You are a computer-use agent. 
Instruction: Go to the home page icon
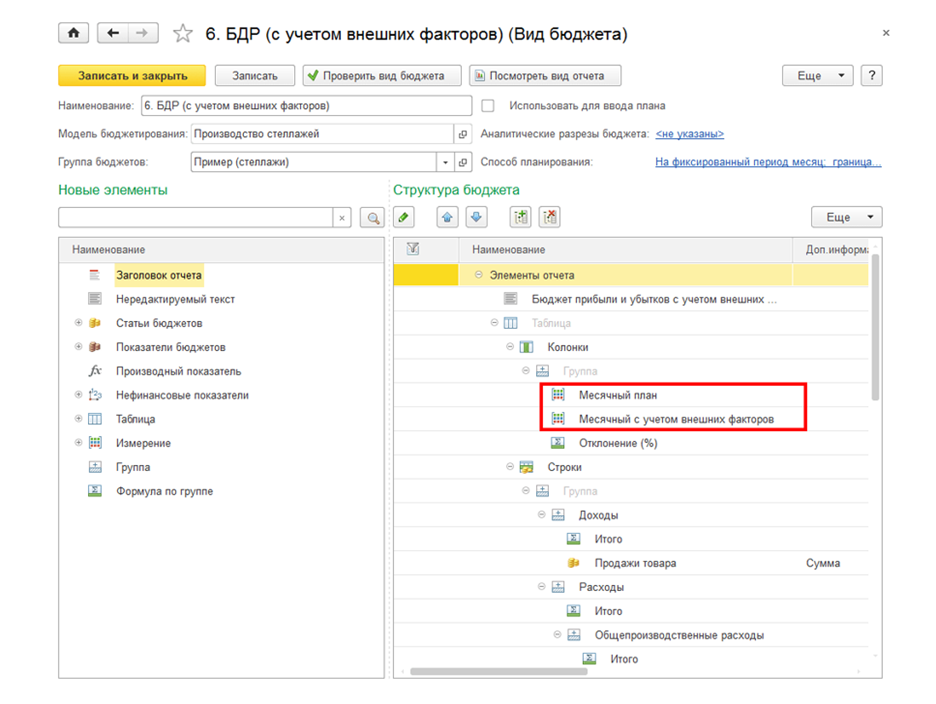tap(73, 33)
